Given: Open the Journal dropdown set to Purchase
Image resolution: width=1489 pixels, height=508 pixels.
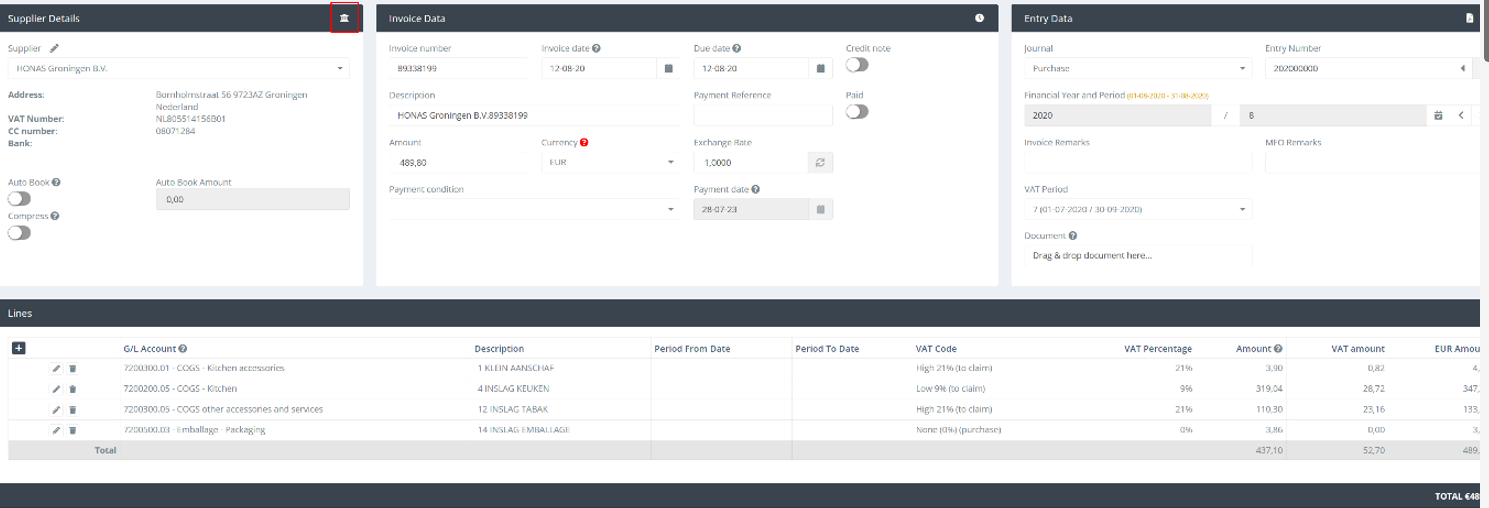Looking at the screenshot, I should (x=1137, y=69).
